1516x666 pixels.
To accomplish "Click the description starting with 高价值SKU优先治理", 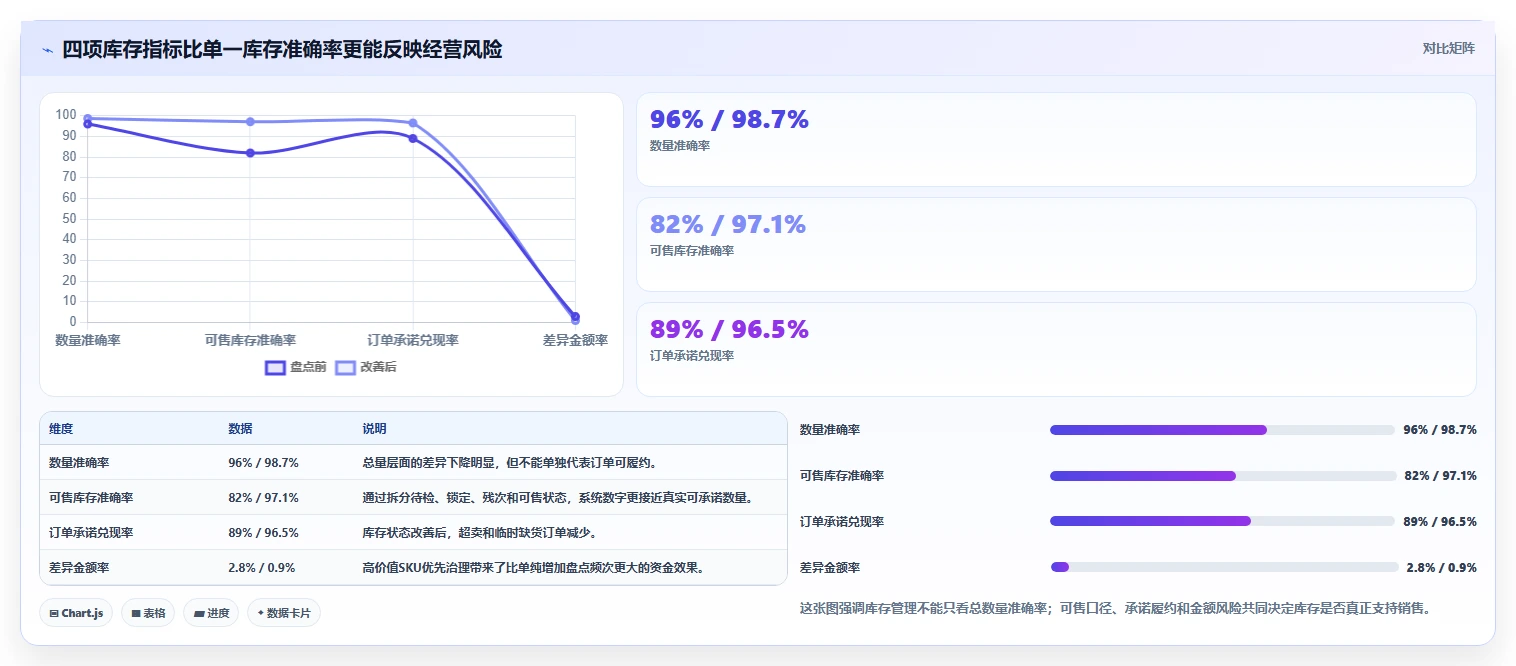I will [534, 567].
